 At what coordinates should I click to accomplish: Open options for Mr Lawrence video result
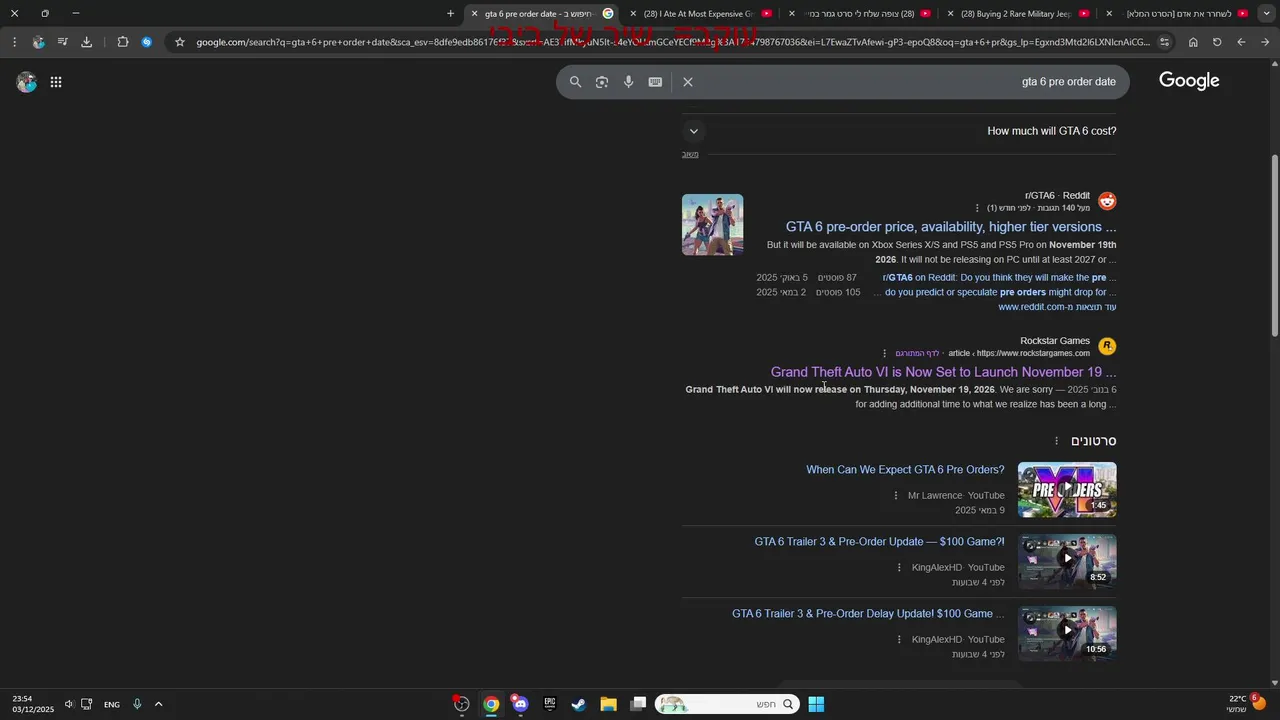(896, 496)
